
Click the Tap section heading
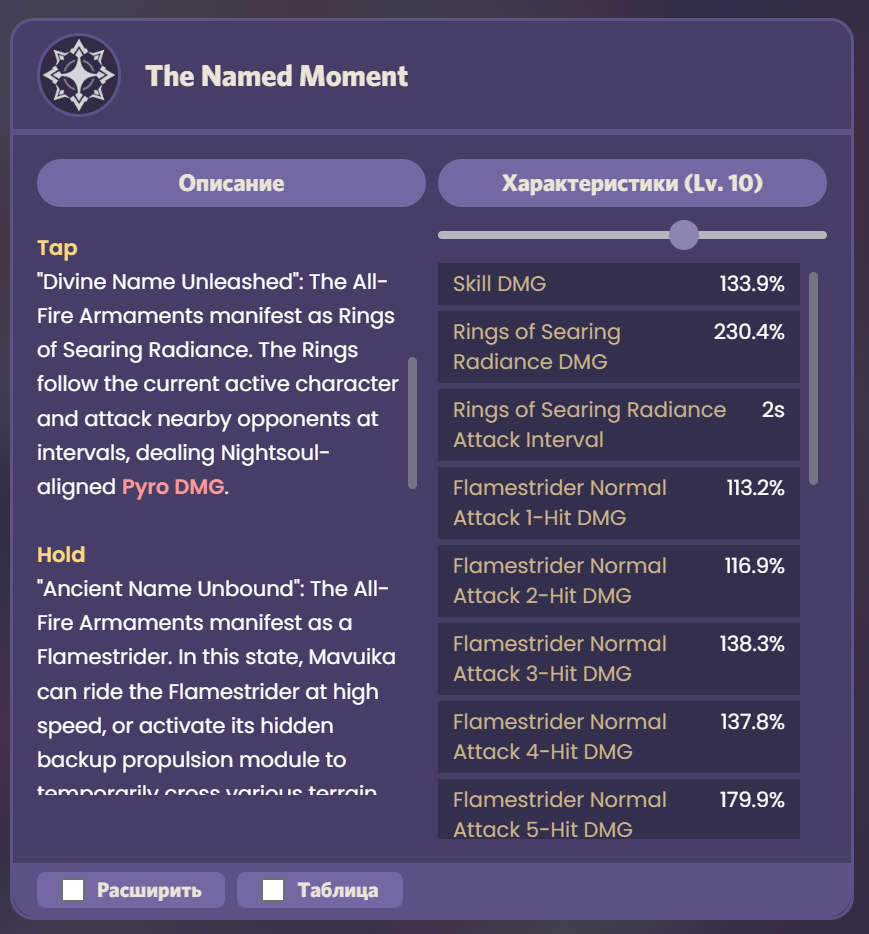coord(57,247)
